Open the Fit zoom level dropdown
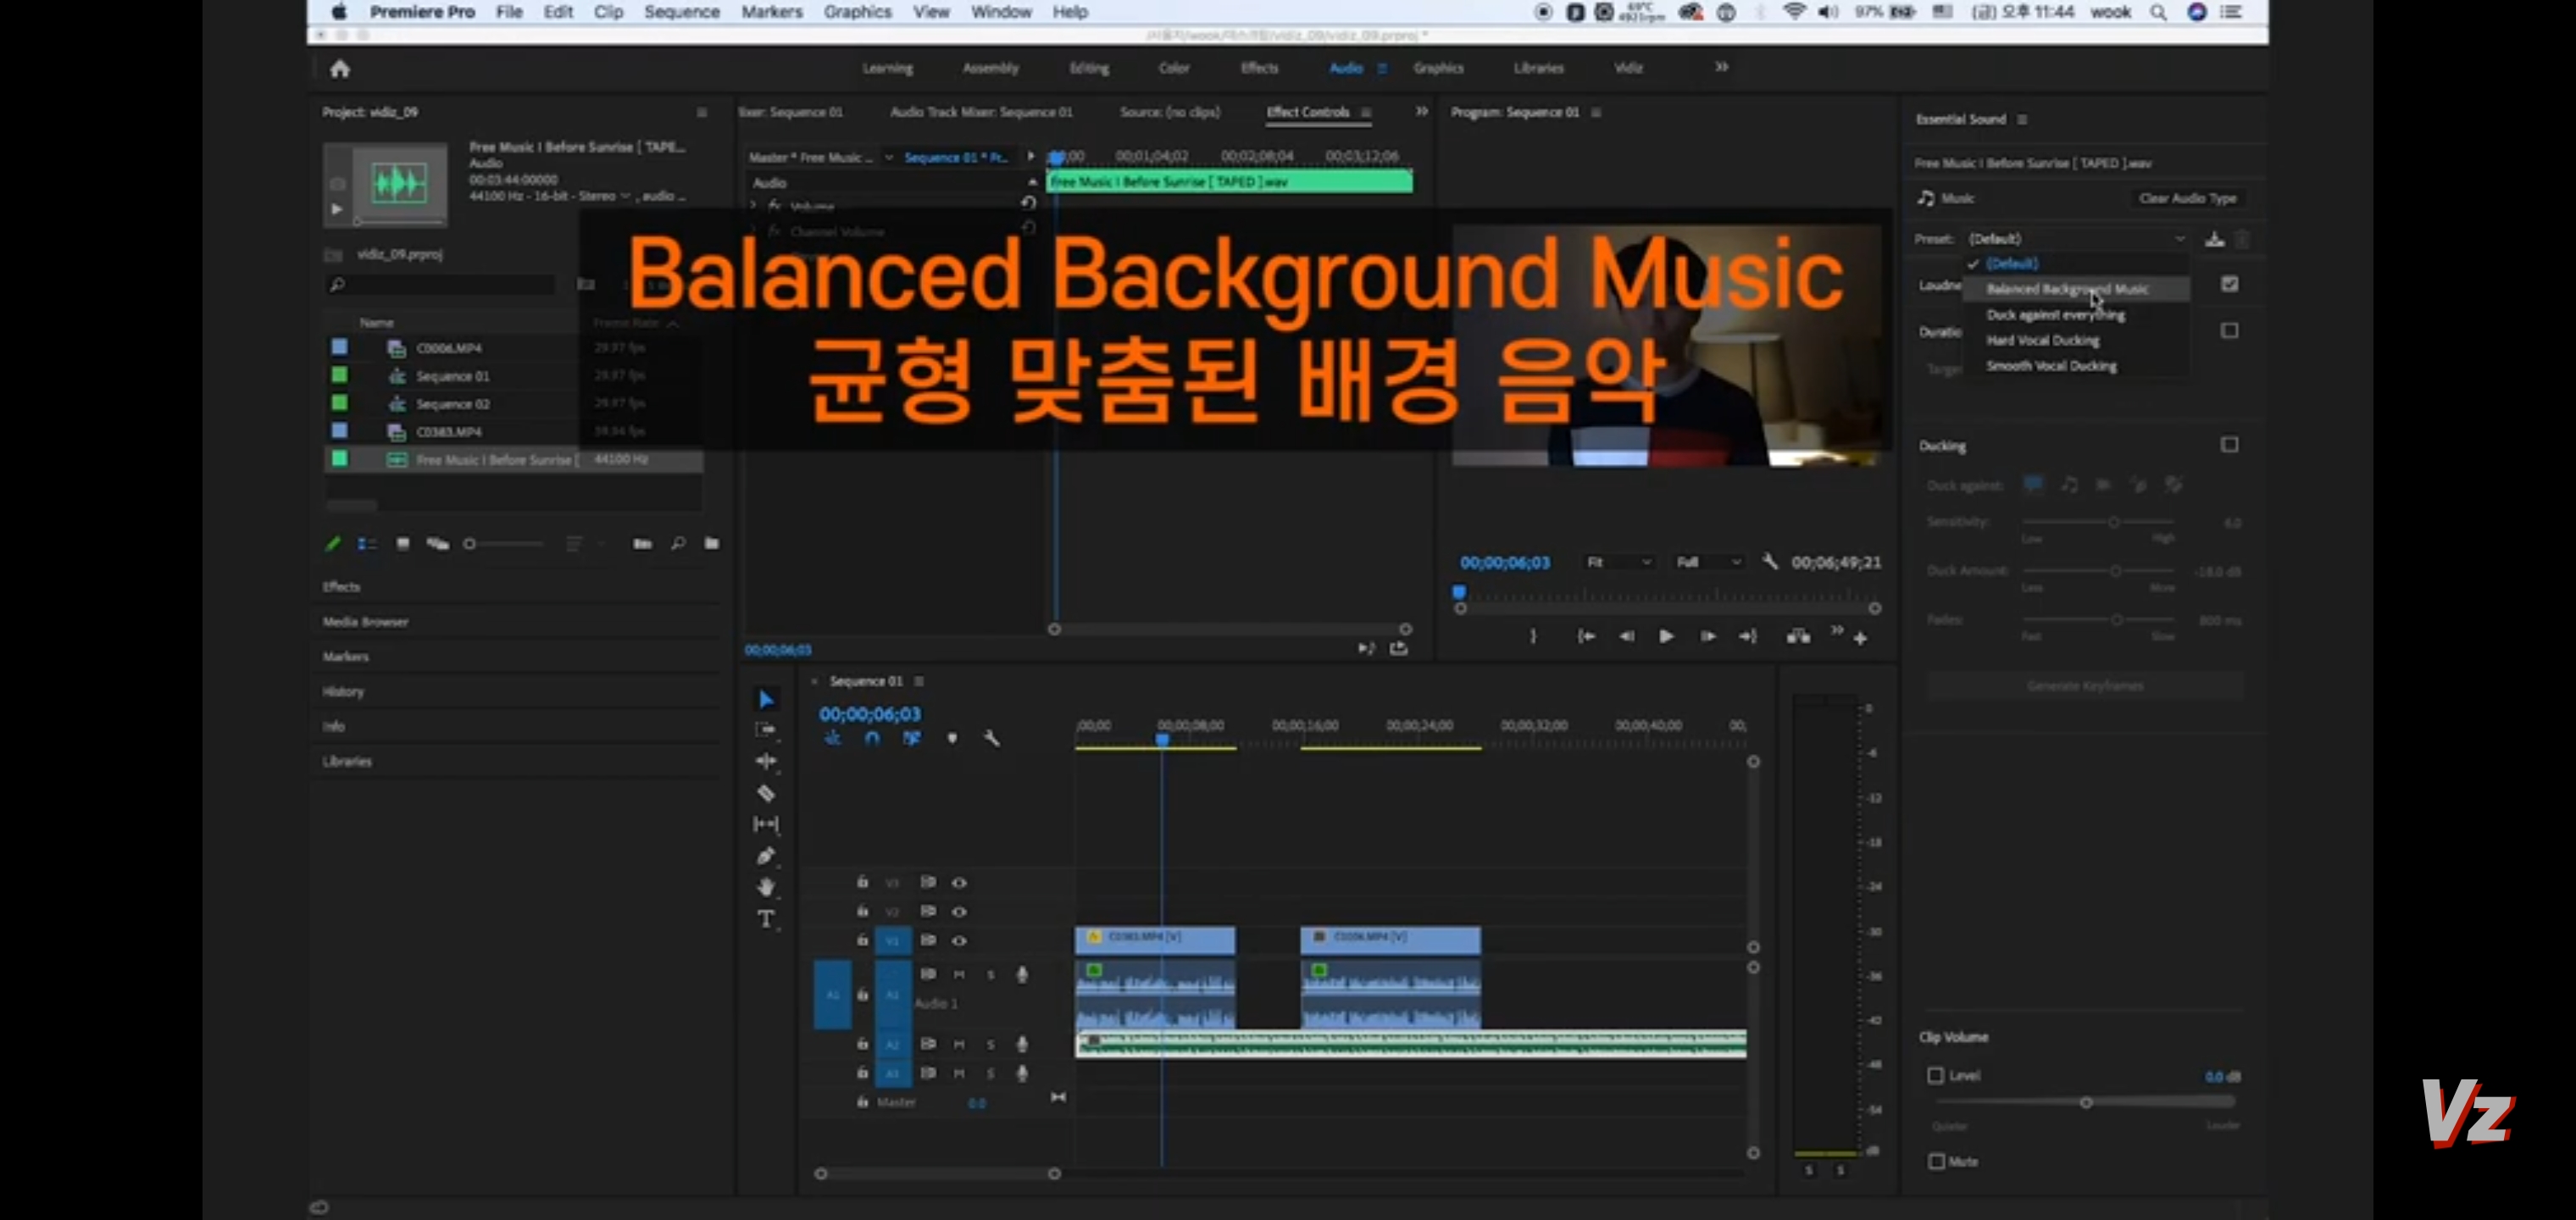Viewport: 2576px width, 1220px height. point(1618,562)
